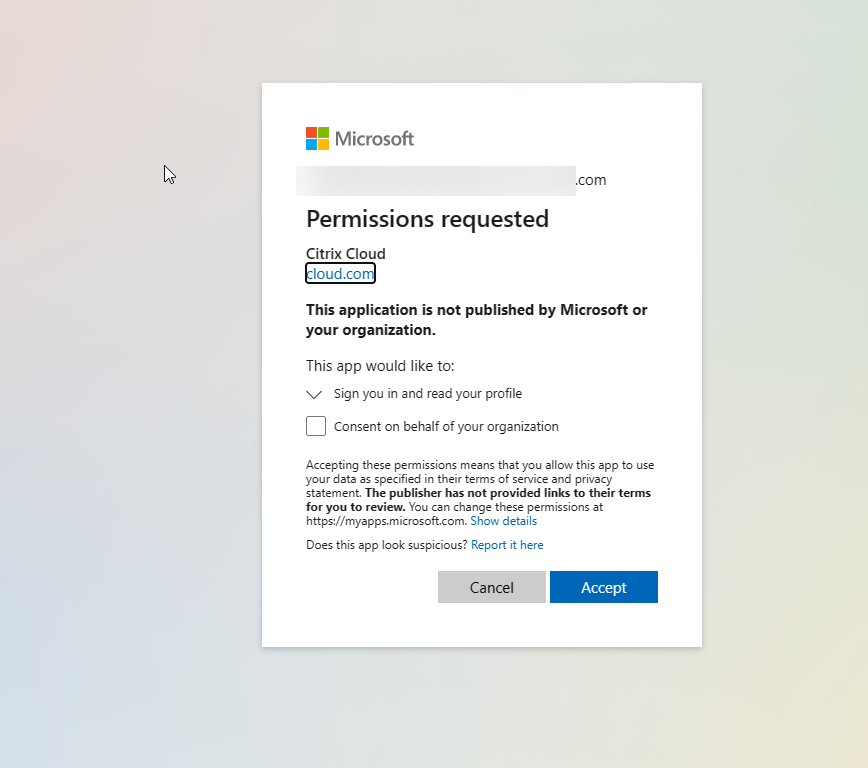Click the Microsoft four-square logo
This screenshot has width=868, height=768.
[317, 139]
